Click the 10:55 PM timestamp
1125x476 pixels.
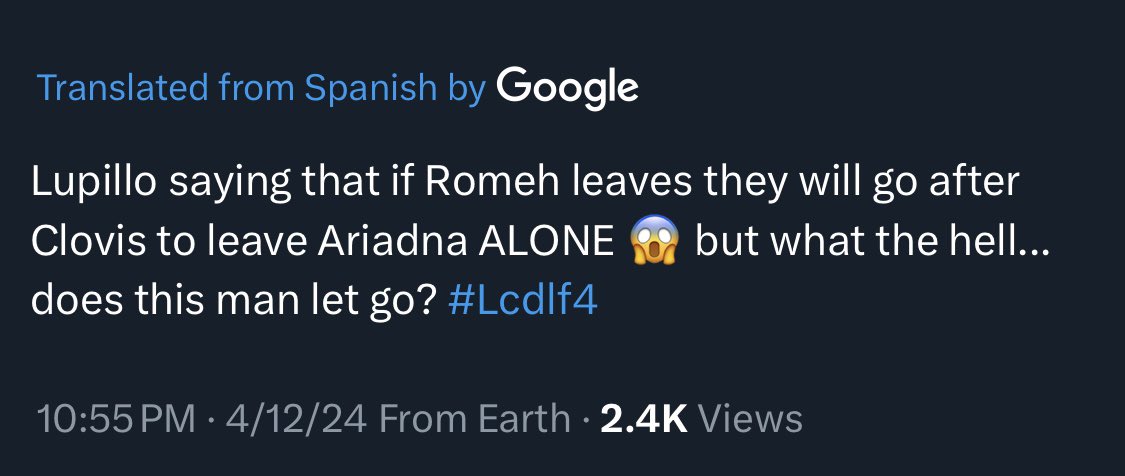[116, 419]
